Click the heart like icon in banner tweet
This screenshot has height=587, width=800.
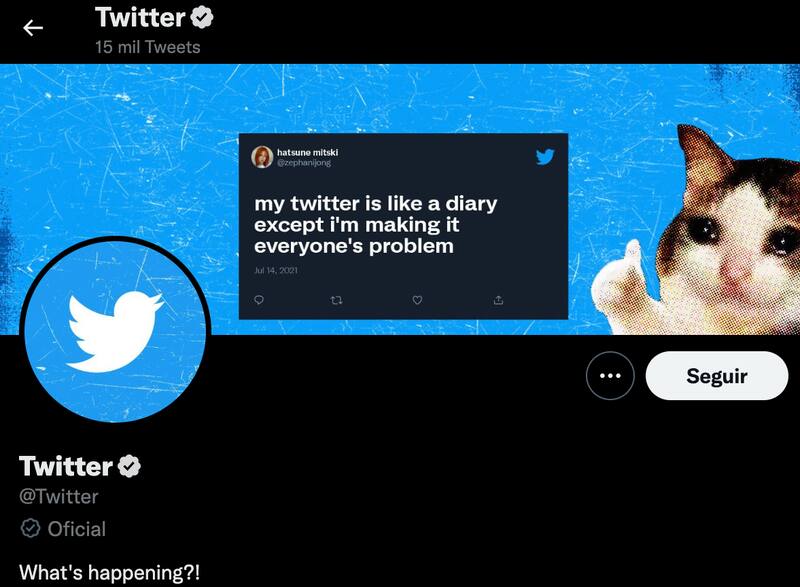coord(417,300)
